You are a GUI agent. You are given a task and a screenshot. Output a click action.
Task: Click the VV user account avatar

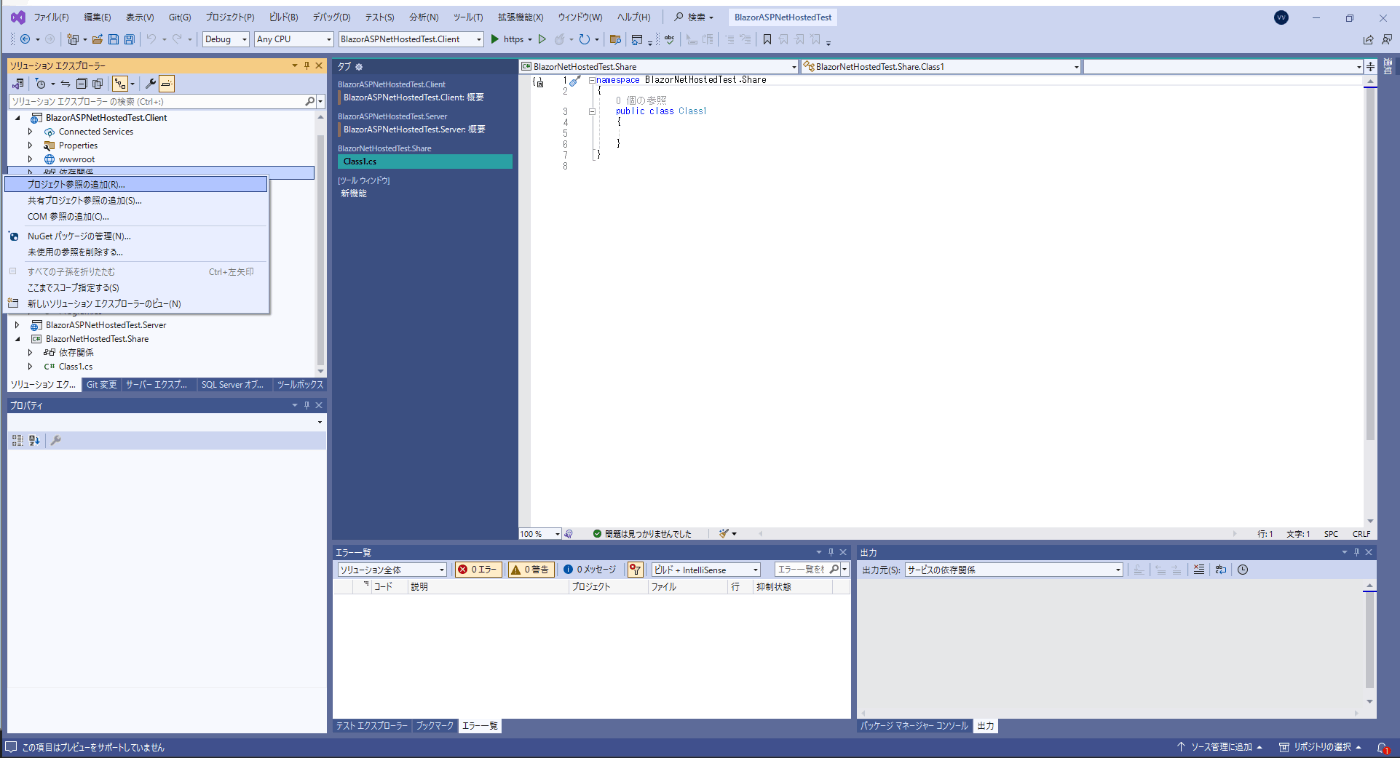click(1281, 18)
